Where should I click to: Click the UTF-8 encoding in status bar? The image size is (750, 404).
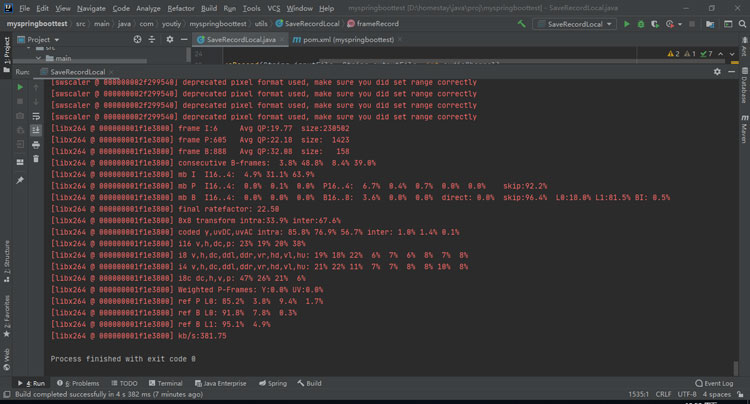[x=687, y=394]
